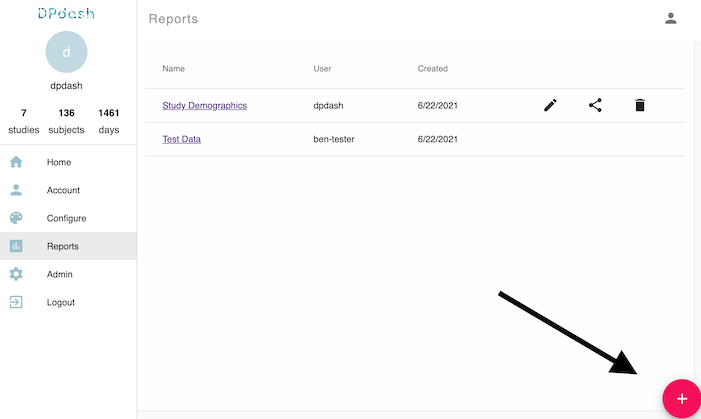Open Configure menu item
701x419 pixels.
[x=68, y=218]
